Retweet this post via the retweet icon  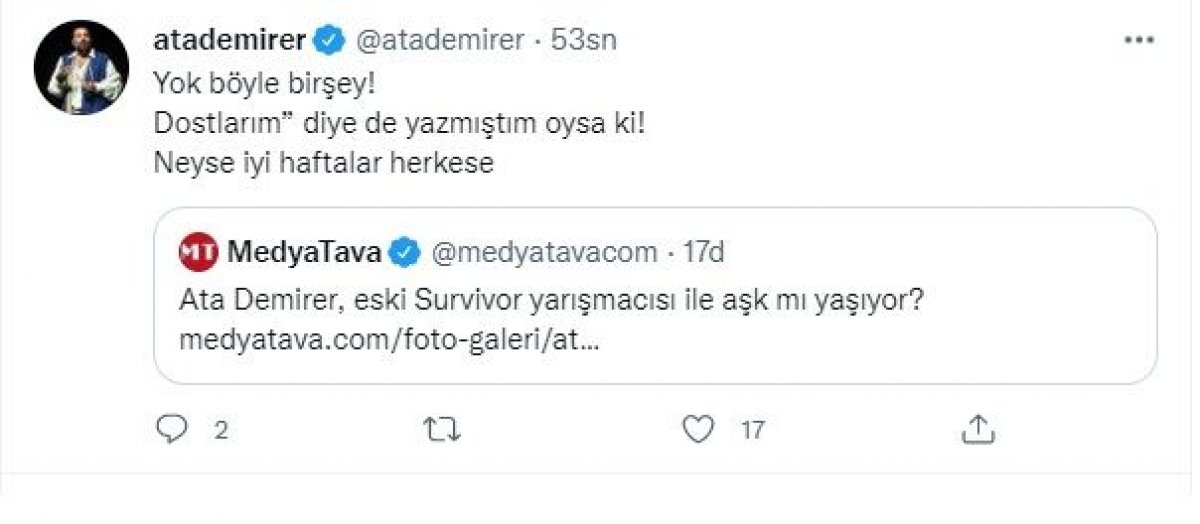(x=438, y=430)
